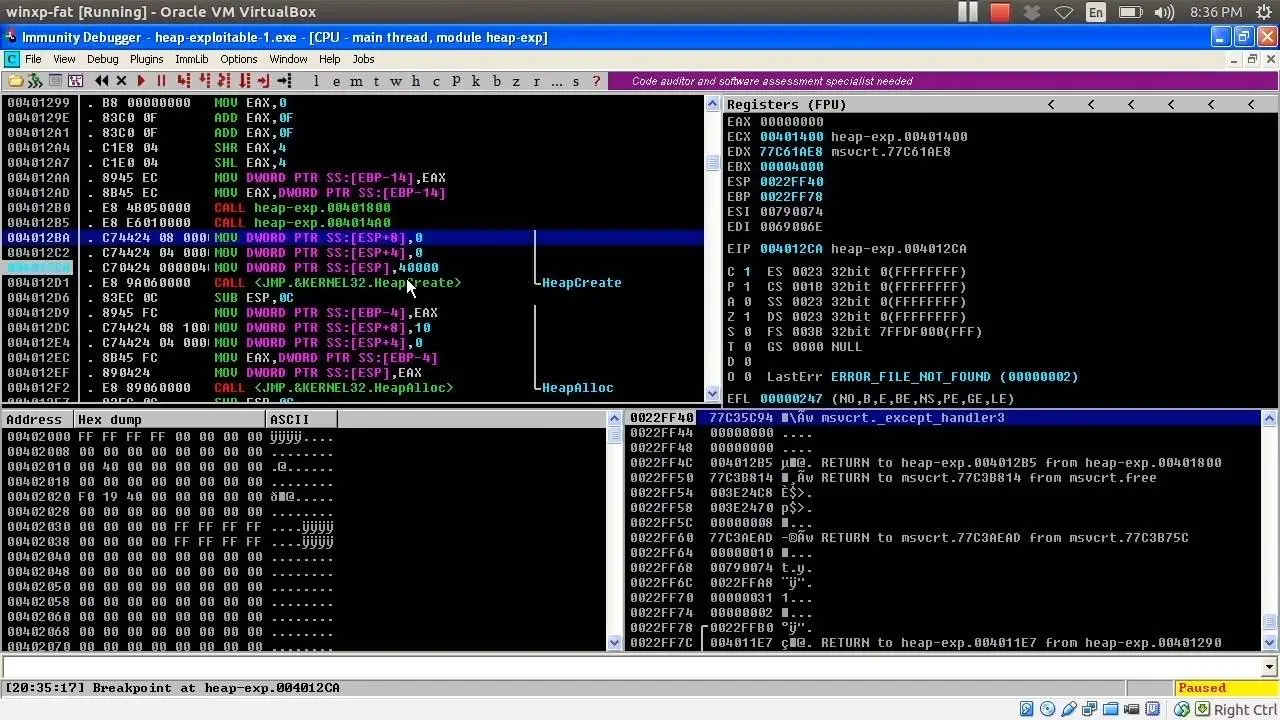Click the hex dump pane scrollbar
Image resolution: width=1280 pixels, height=720 pixels.
pyautogui.click(x=615, y=530)
